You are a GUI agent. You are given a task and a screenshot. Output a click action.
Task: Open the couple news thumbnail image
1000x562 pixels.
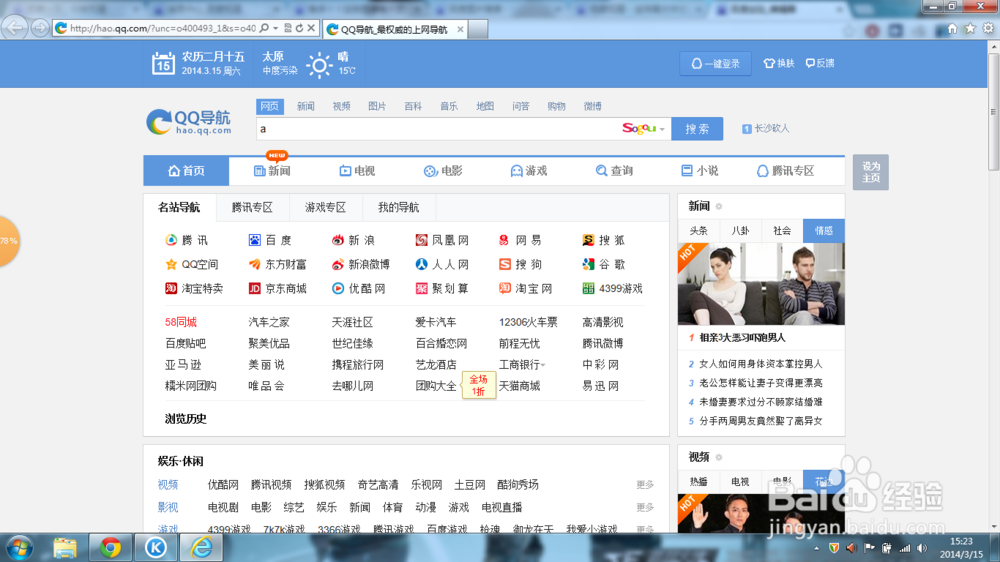pyautogui.click(x=761, y=284)
